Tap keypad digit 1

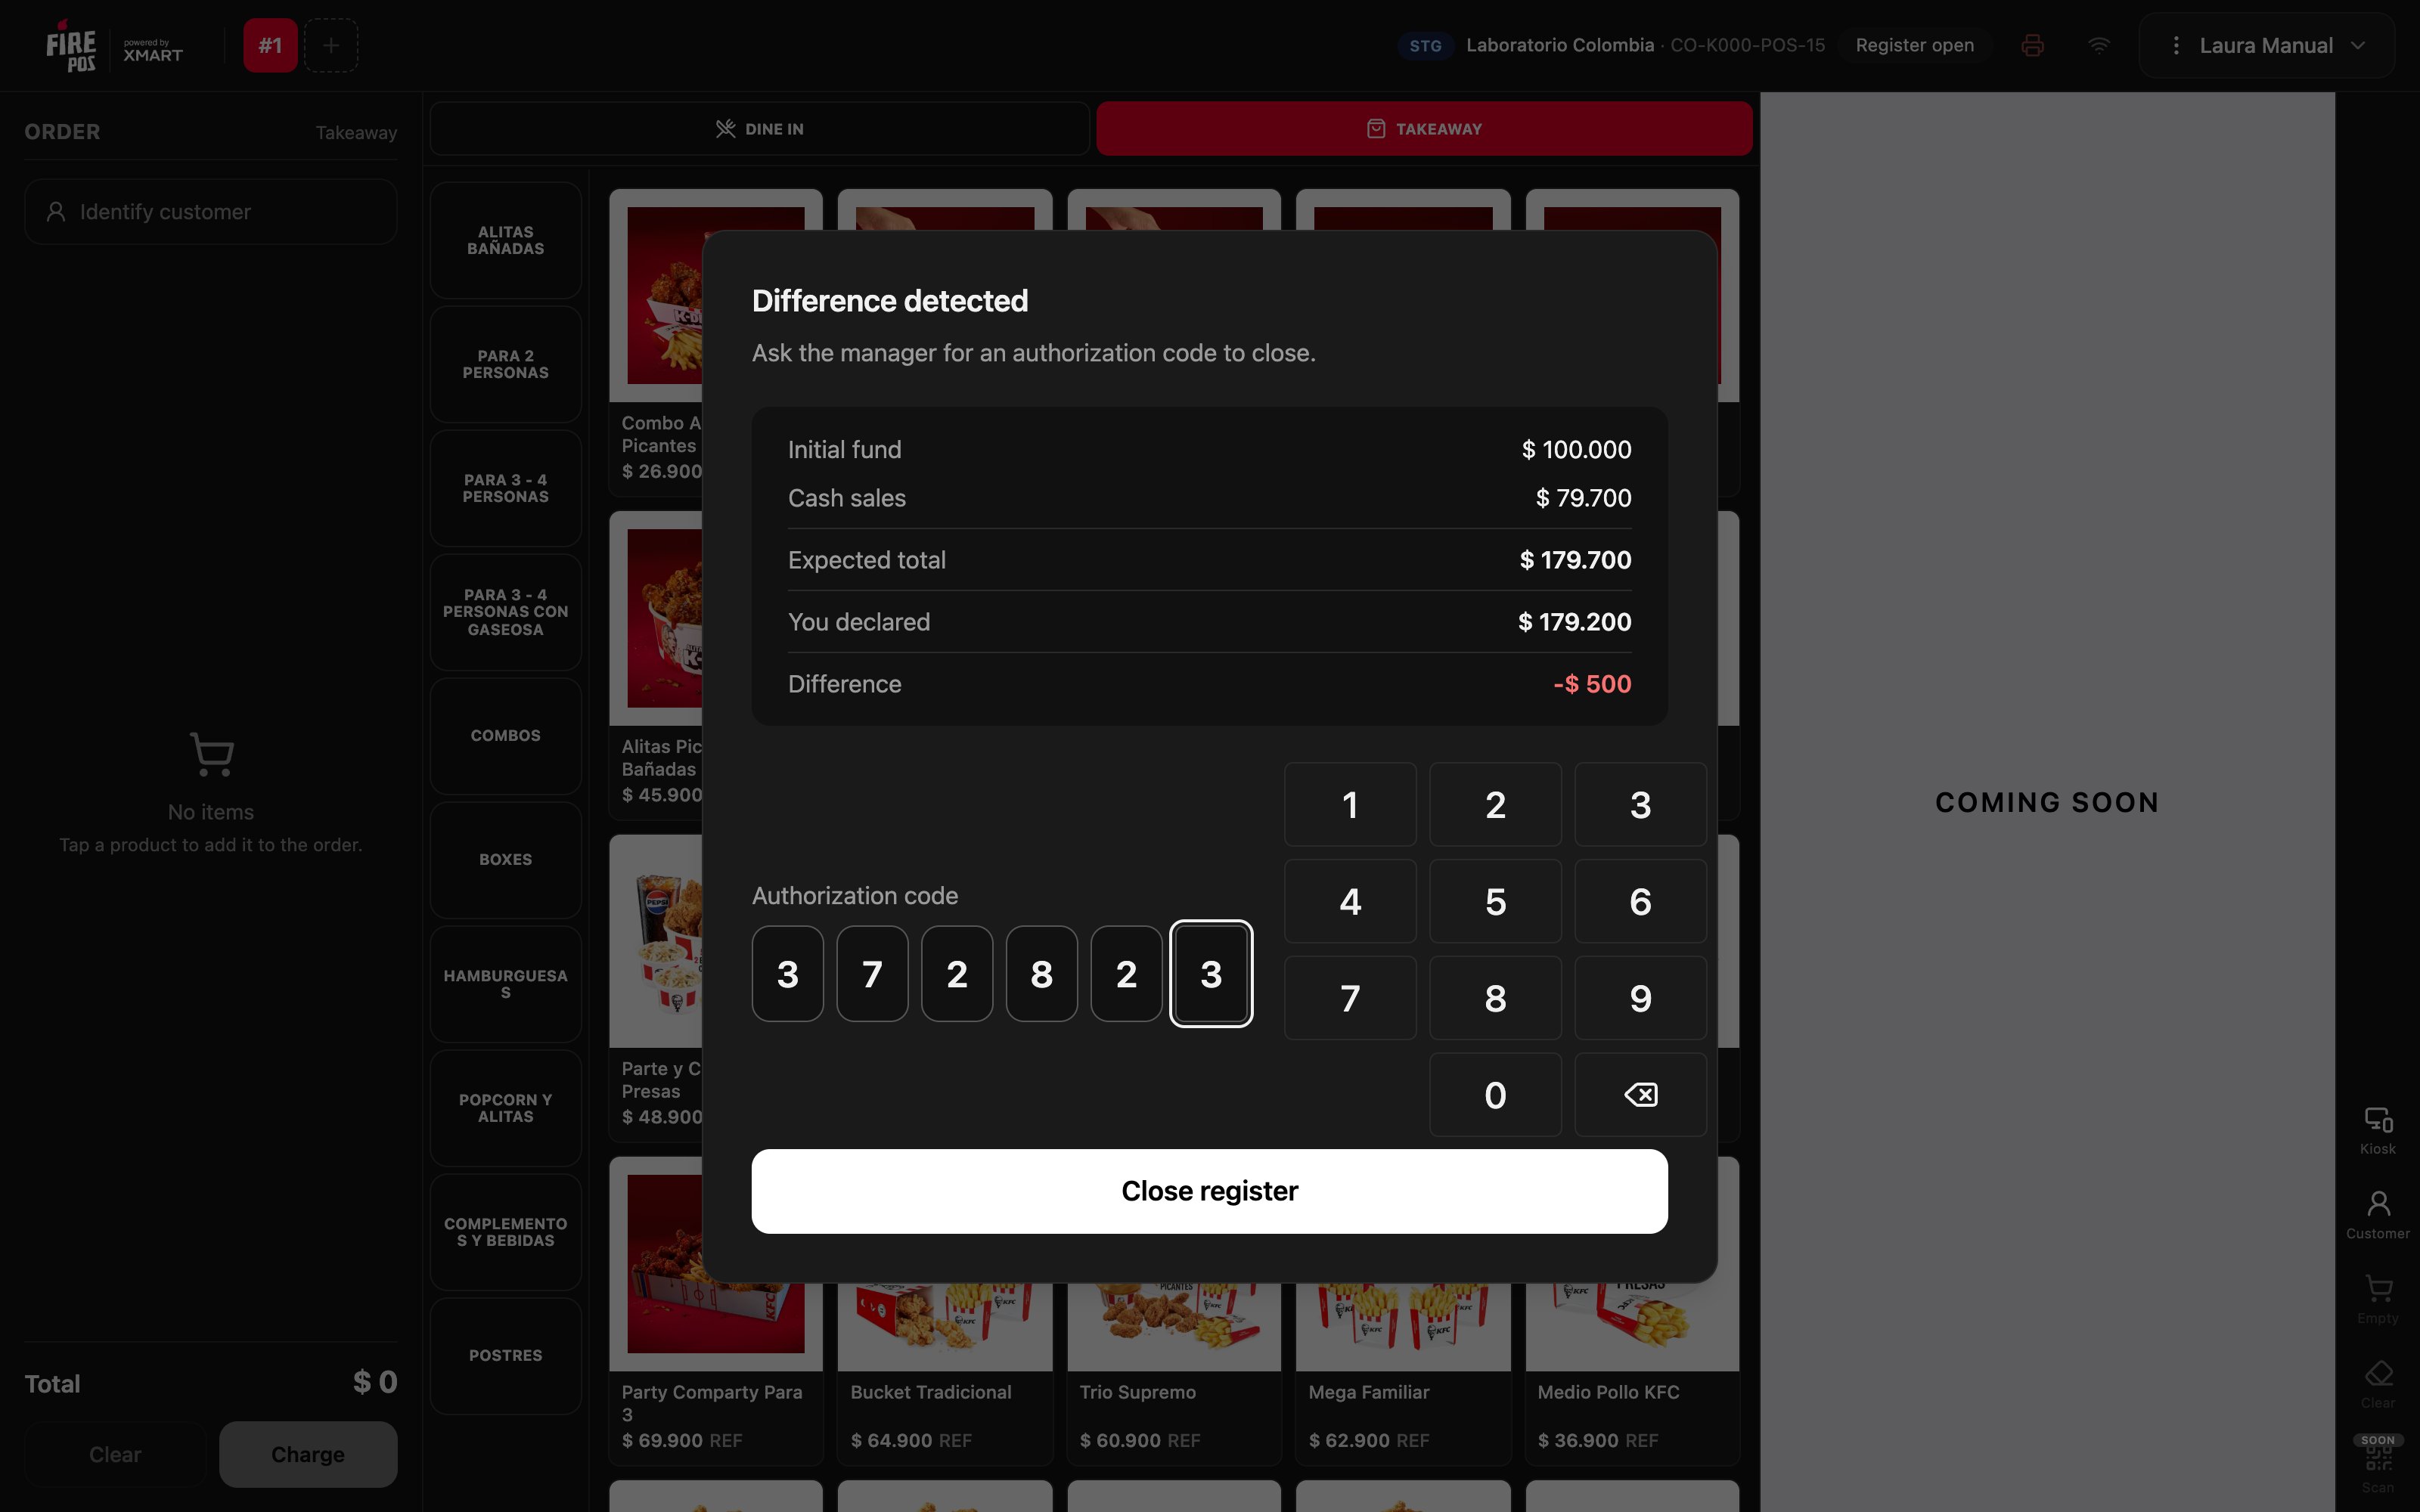[x=1350, y=805]
